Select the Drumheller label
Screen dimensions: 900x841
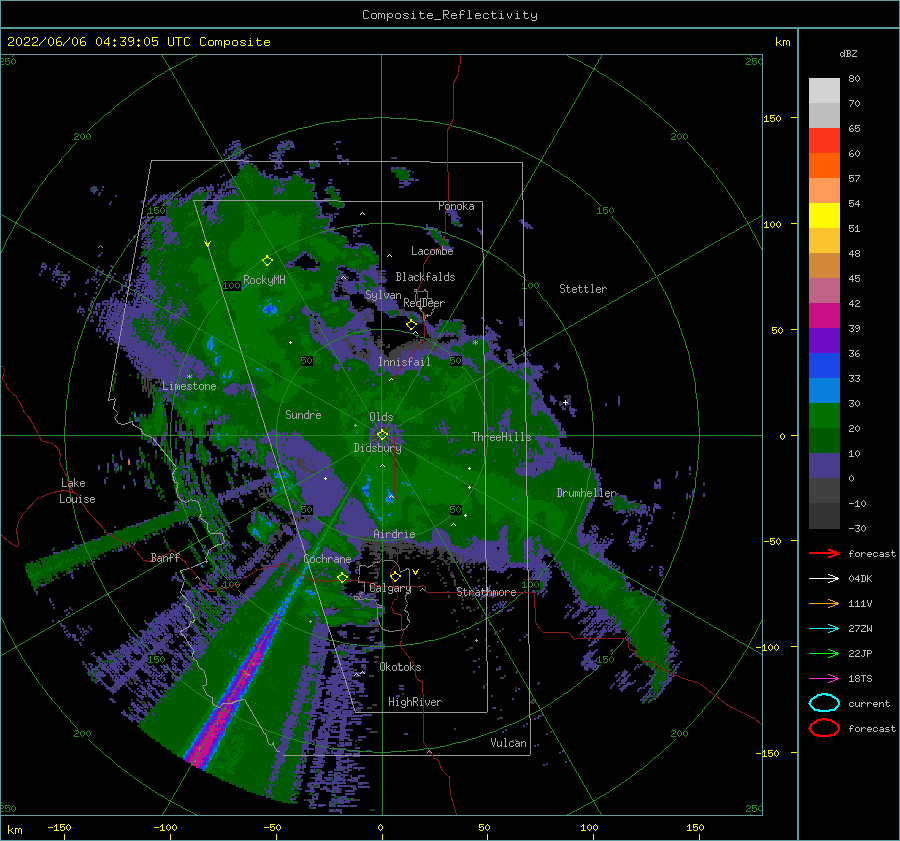(x=587, y=493)
